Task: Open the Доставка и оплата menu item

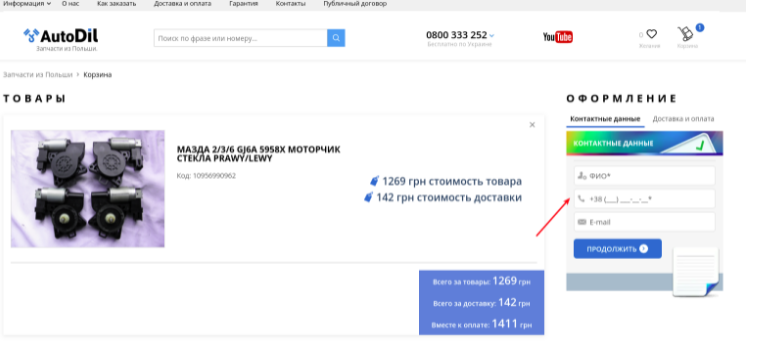Action: coord(183,3)
